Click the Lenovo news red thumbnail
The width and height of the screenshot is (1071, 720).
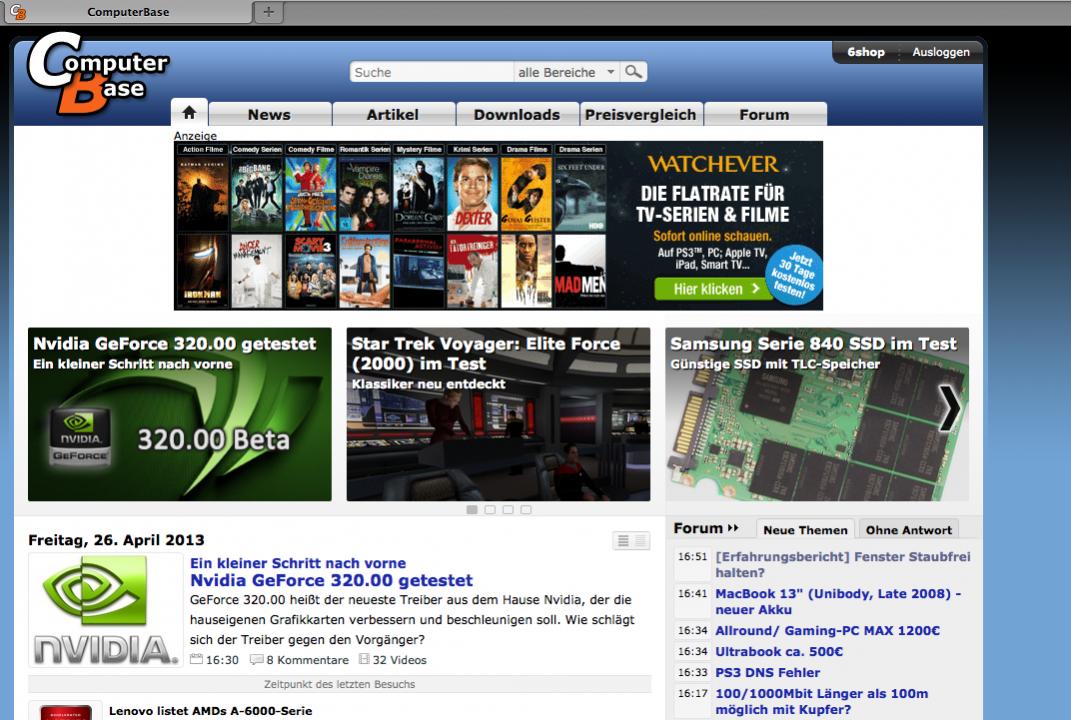(x=66, y=711)
